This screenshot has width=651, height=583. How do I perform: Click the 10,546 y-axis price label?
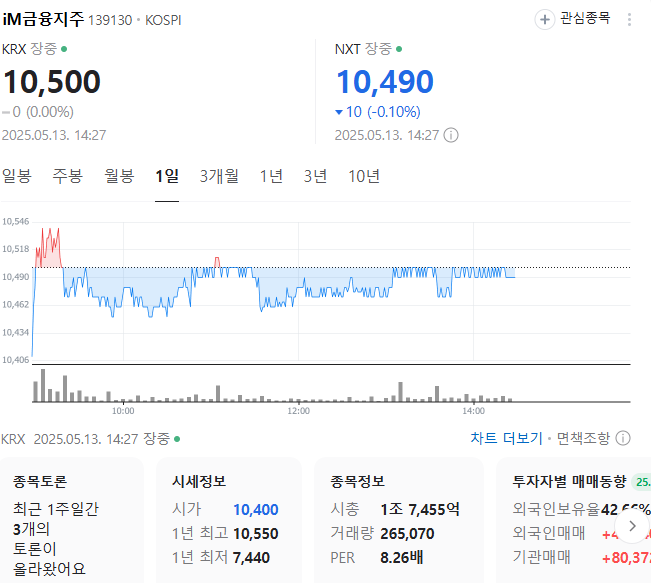(16, 222)
